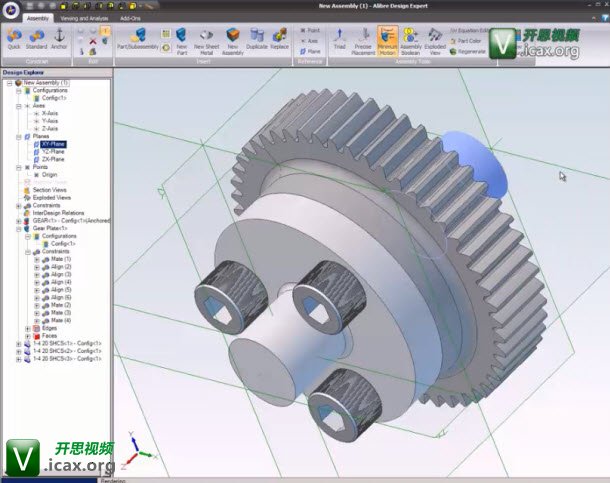Open the Precise Placement tool
610x483 pixels.
(x=363, y=41)
